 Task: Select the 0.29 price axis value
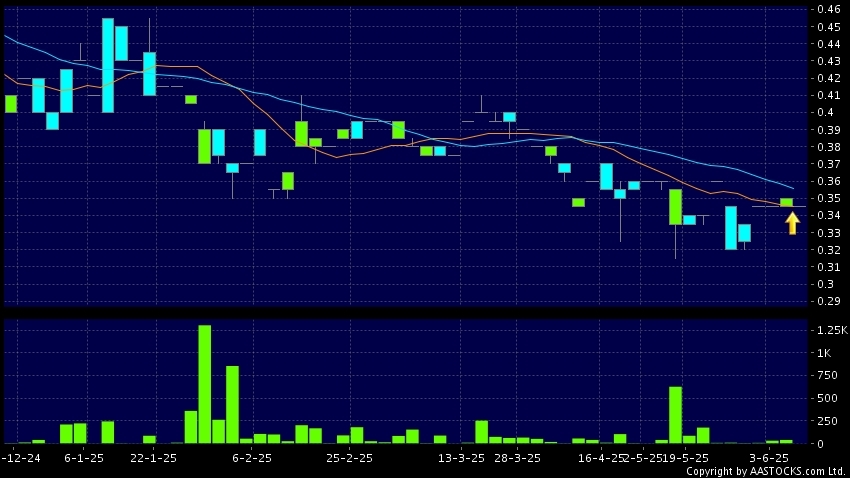829,301
